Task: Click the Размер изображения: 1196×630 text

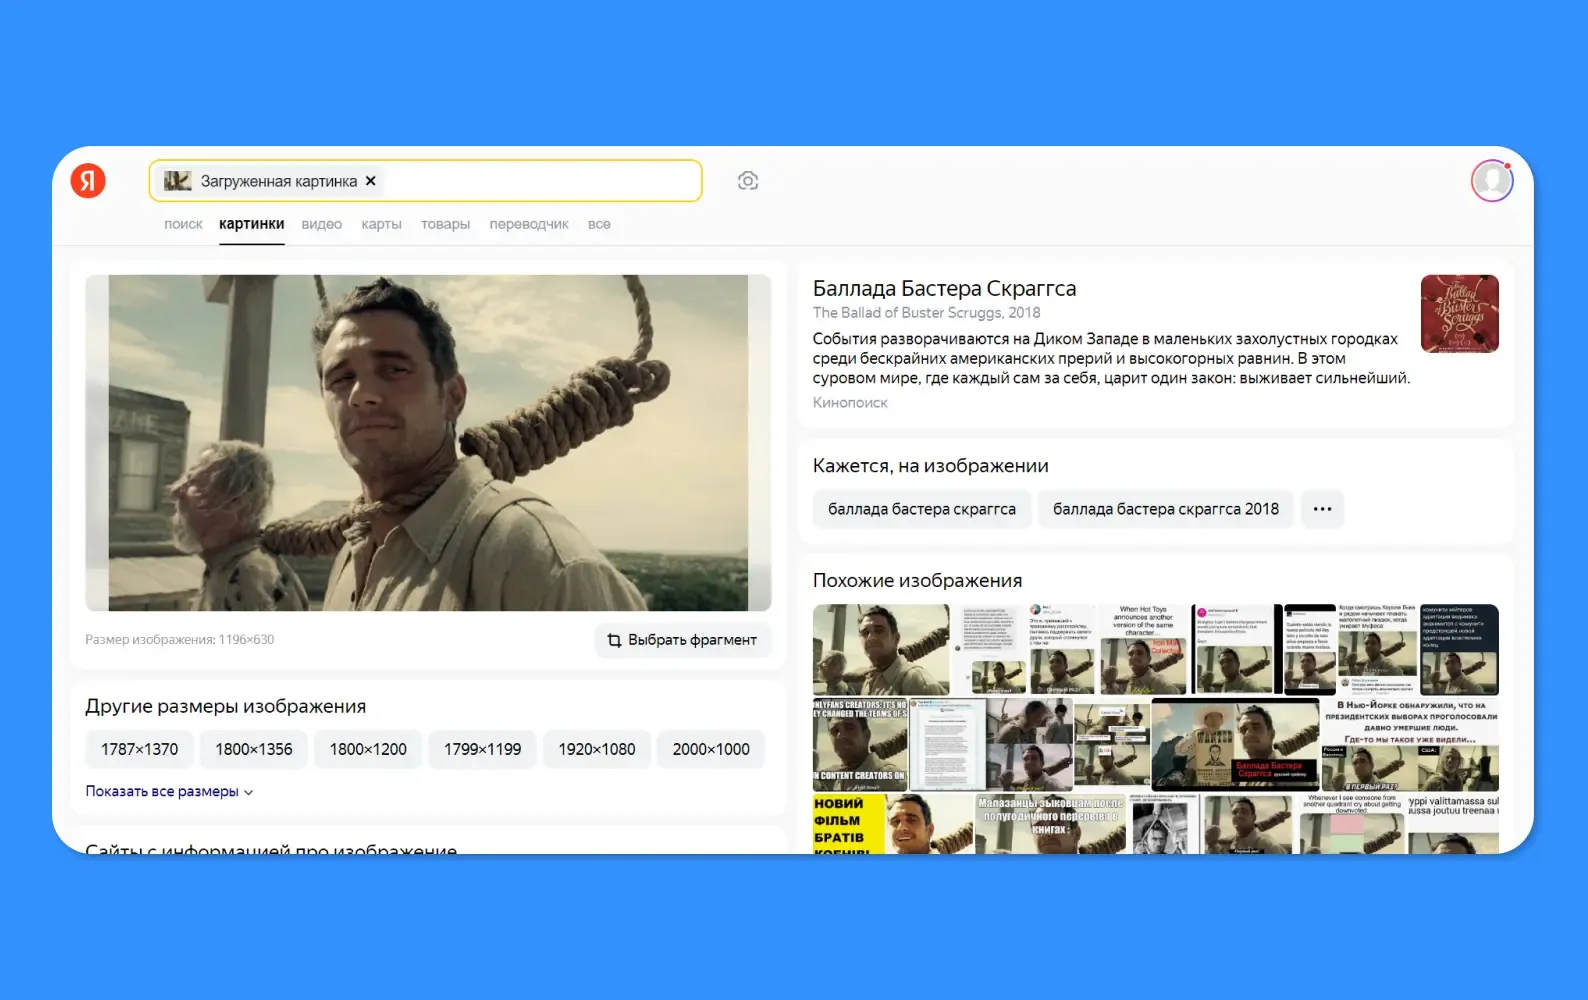Action: pyautogui.click(x=180, y=639)
